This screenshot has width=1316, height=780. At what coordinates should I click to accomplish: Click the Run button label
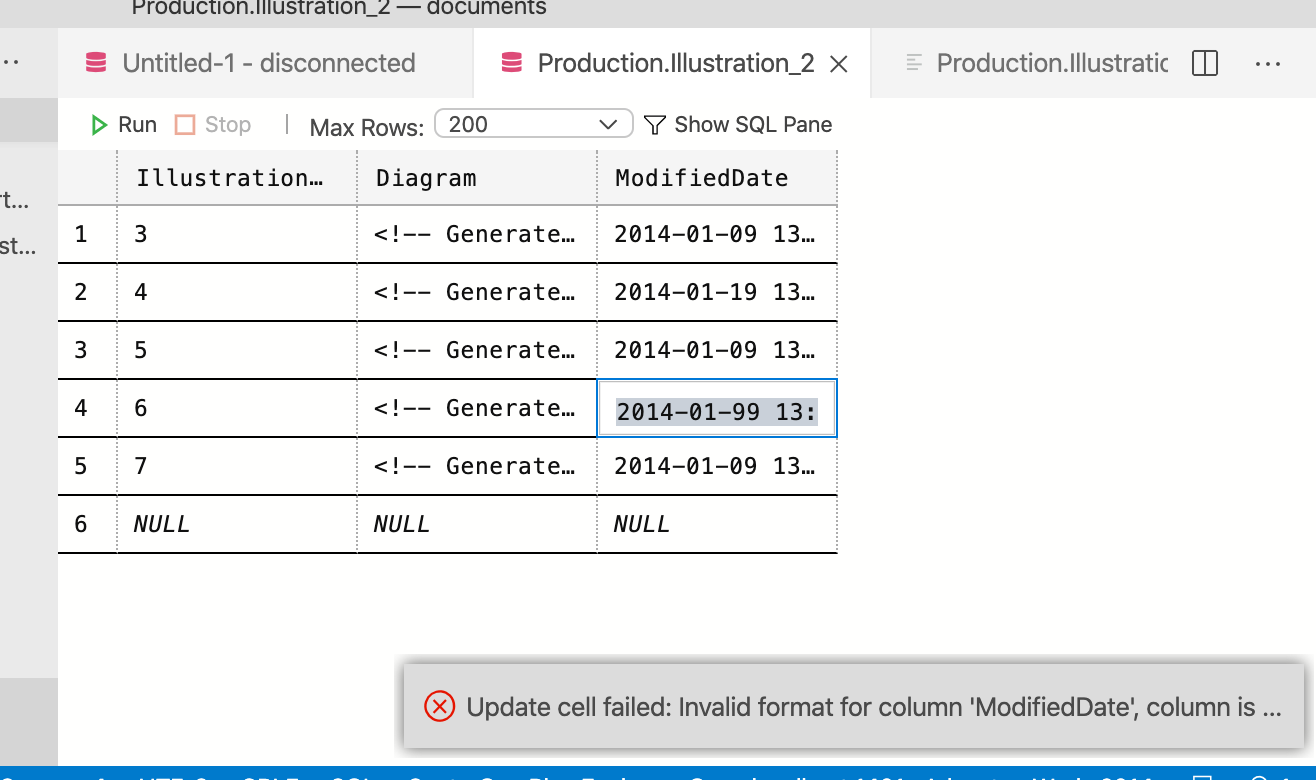coord(137,125)
